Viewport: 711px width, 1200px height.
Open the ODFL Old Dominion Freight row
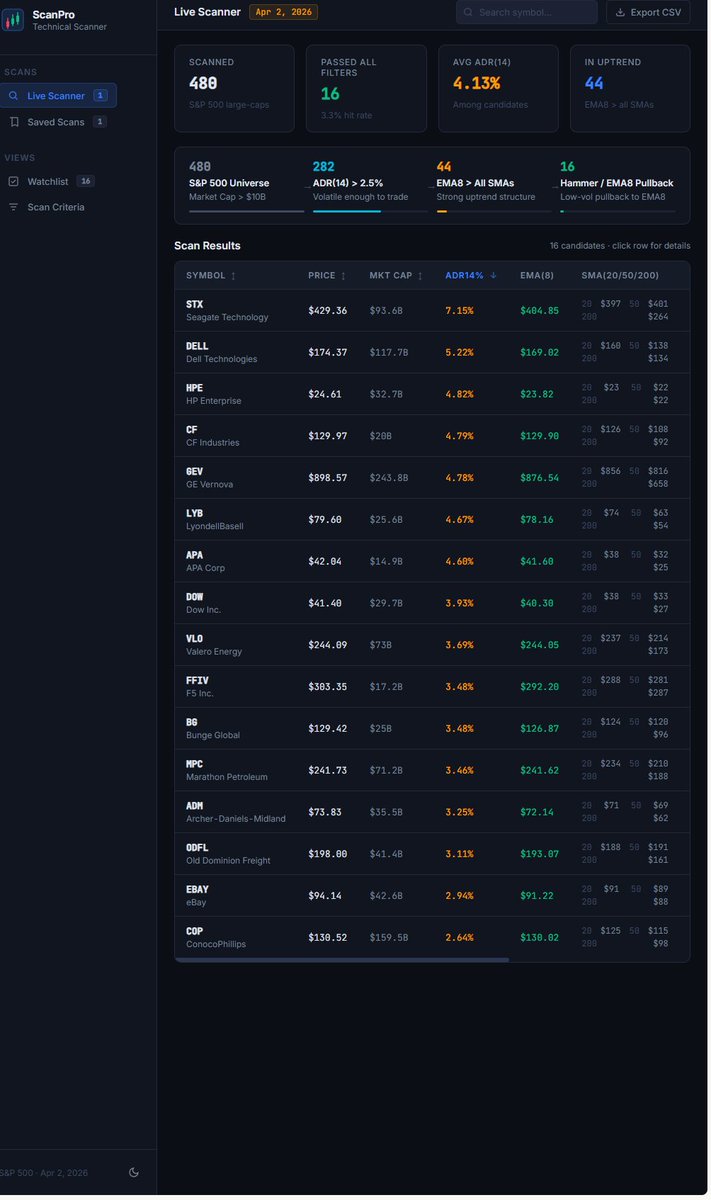[432, 854]
